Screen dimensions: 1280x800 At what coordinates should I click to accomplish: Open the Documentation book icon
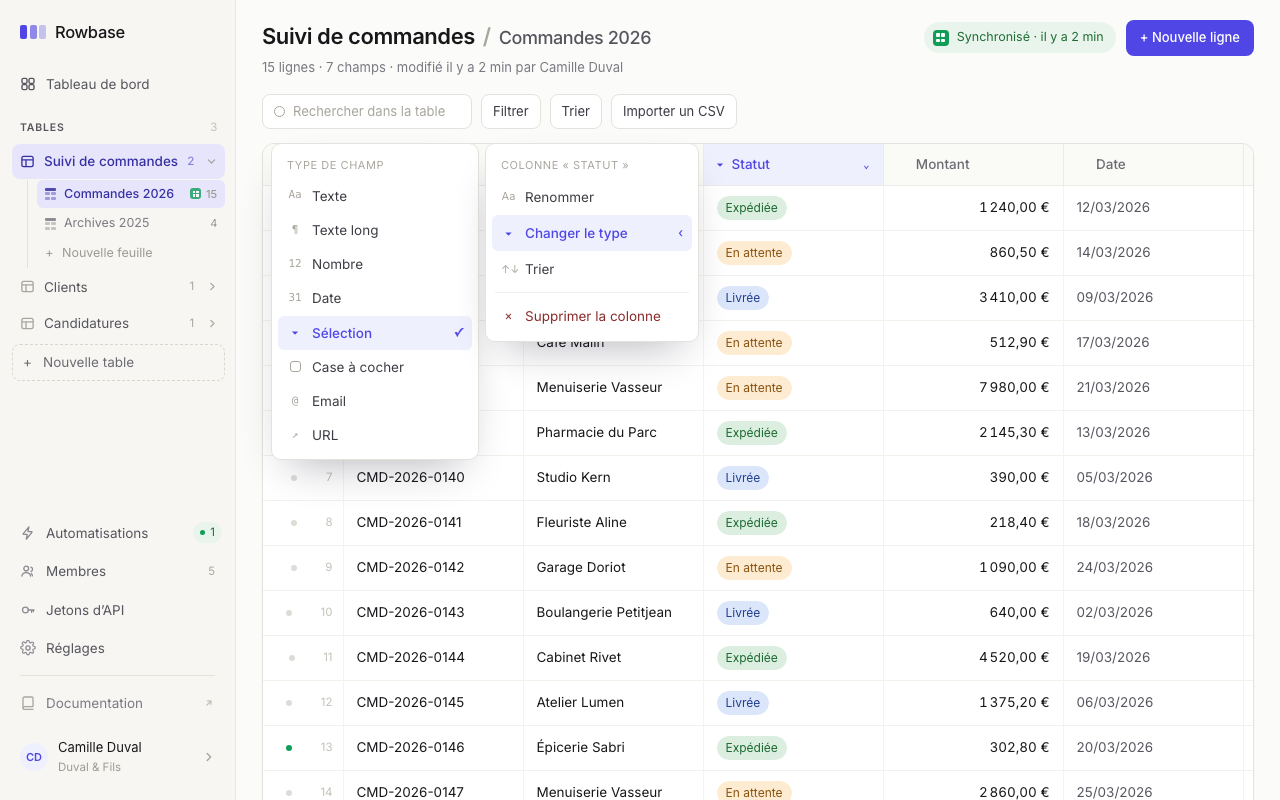click(28, 703)
